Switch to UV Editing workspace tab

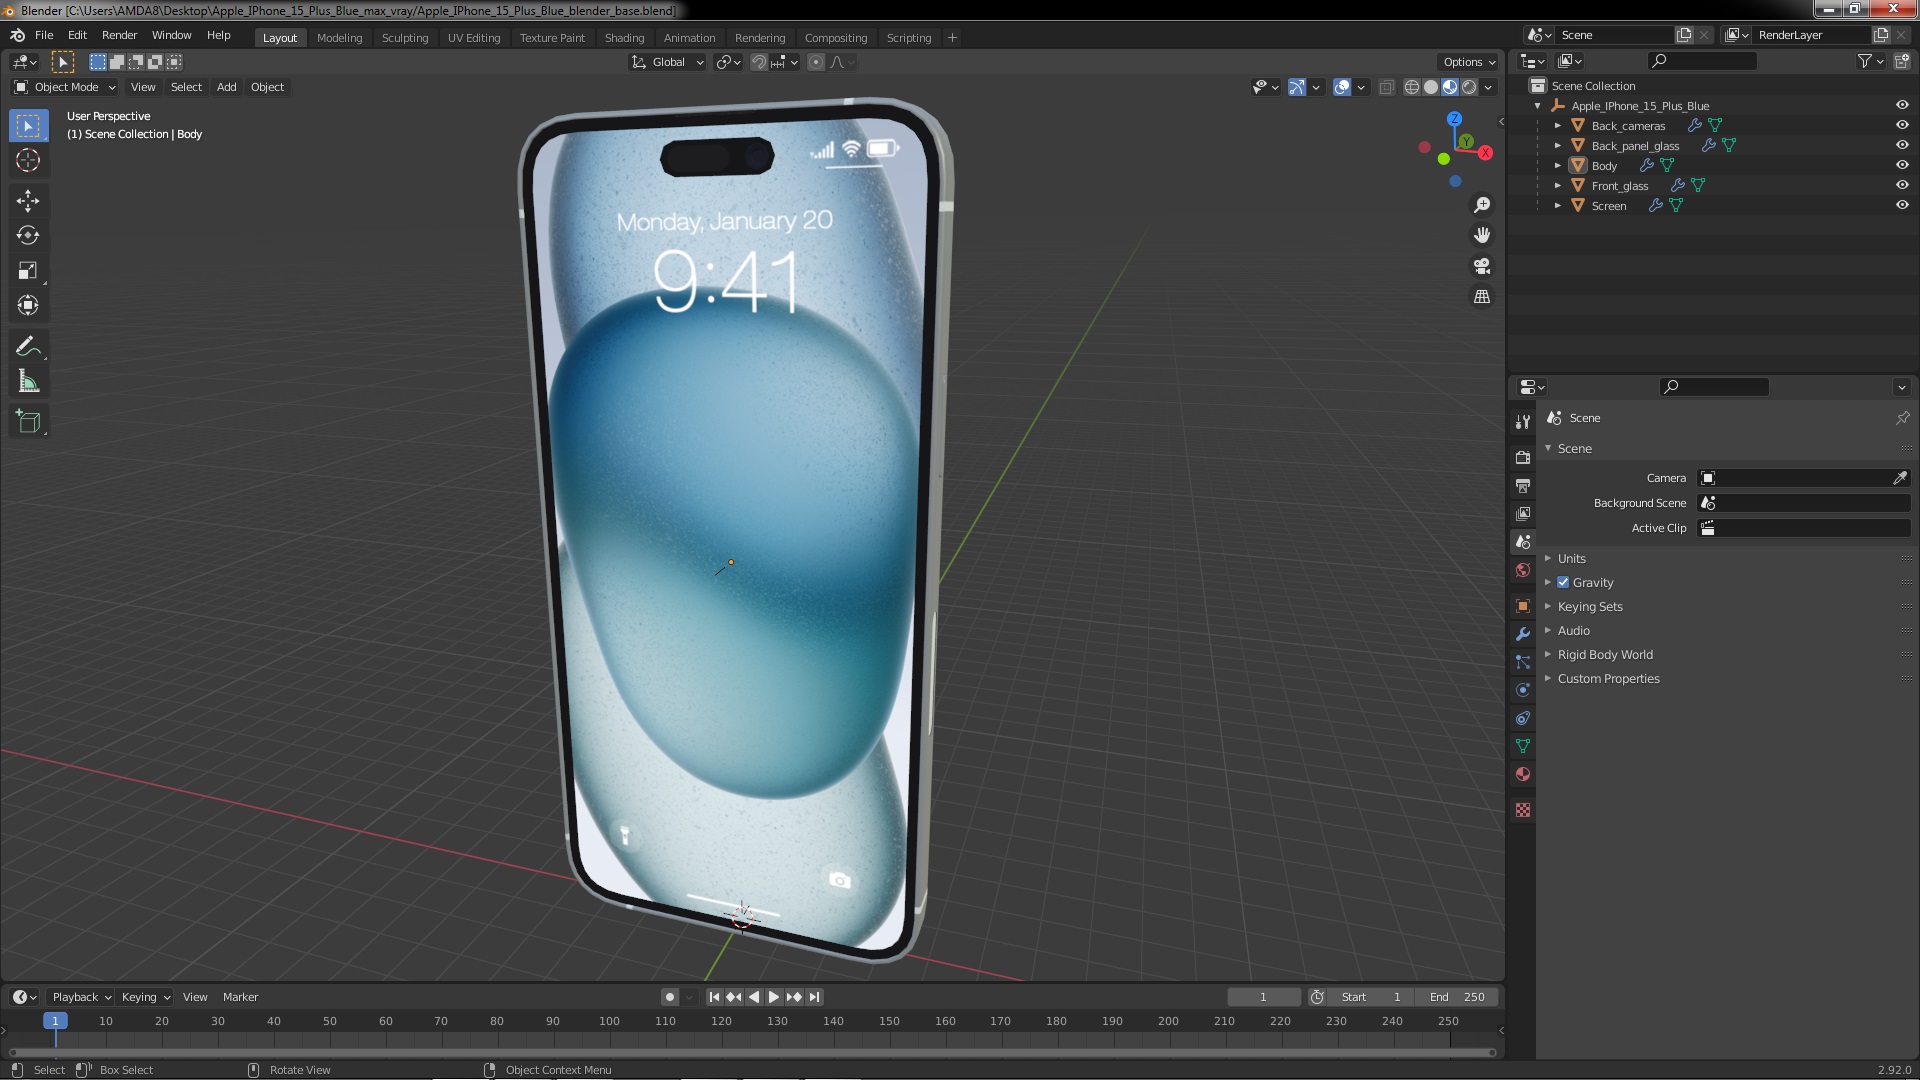(x=474, y=38)
